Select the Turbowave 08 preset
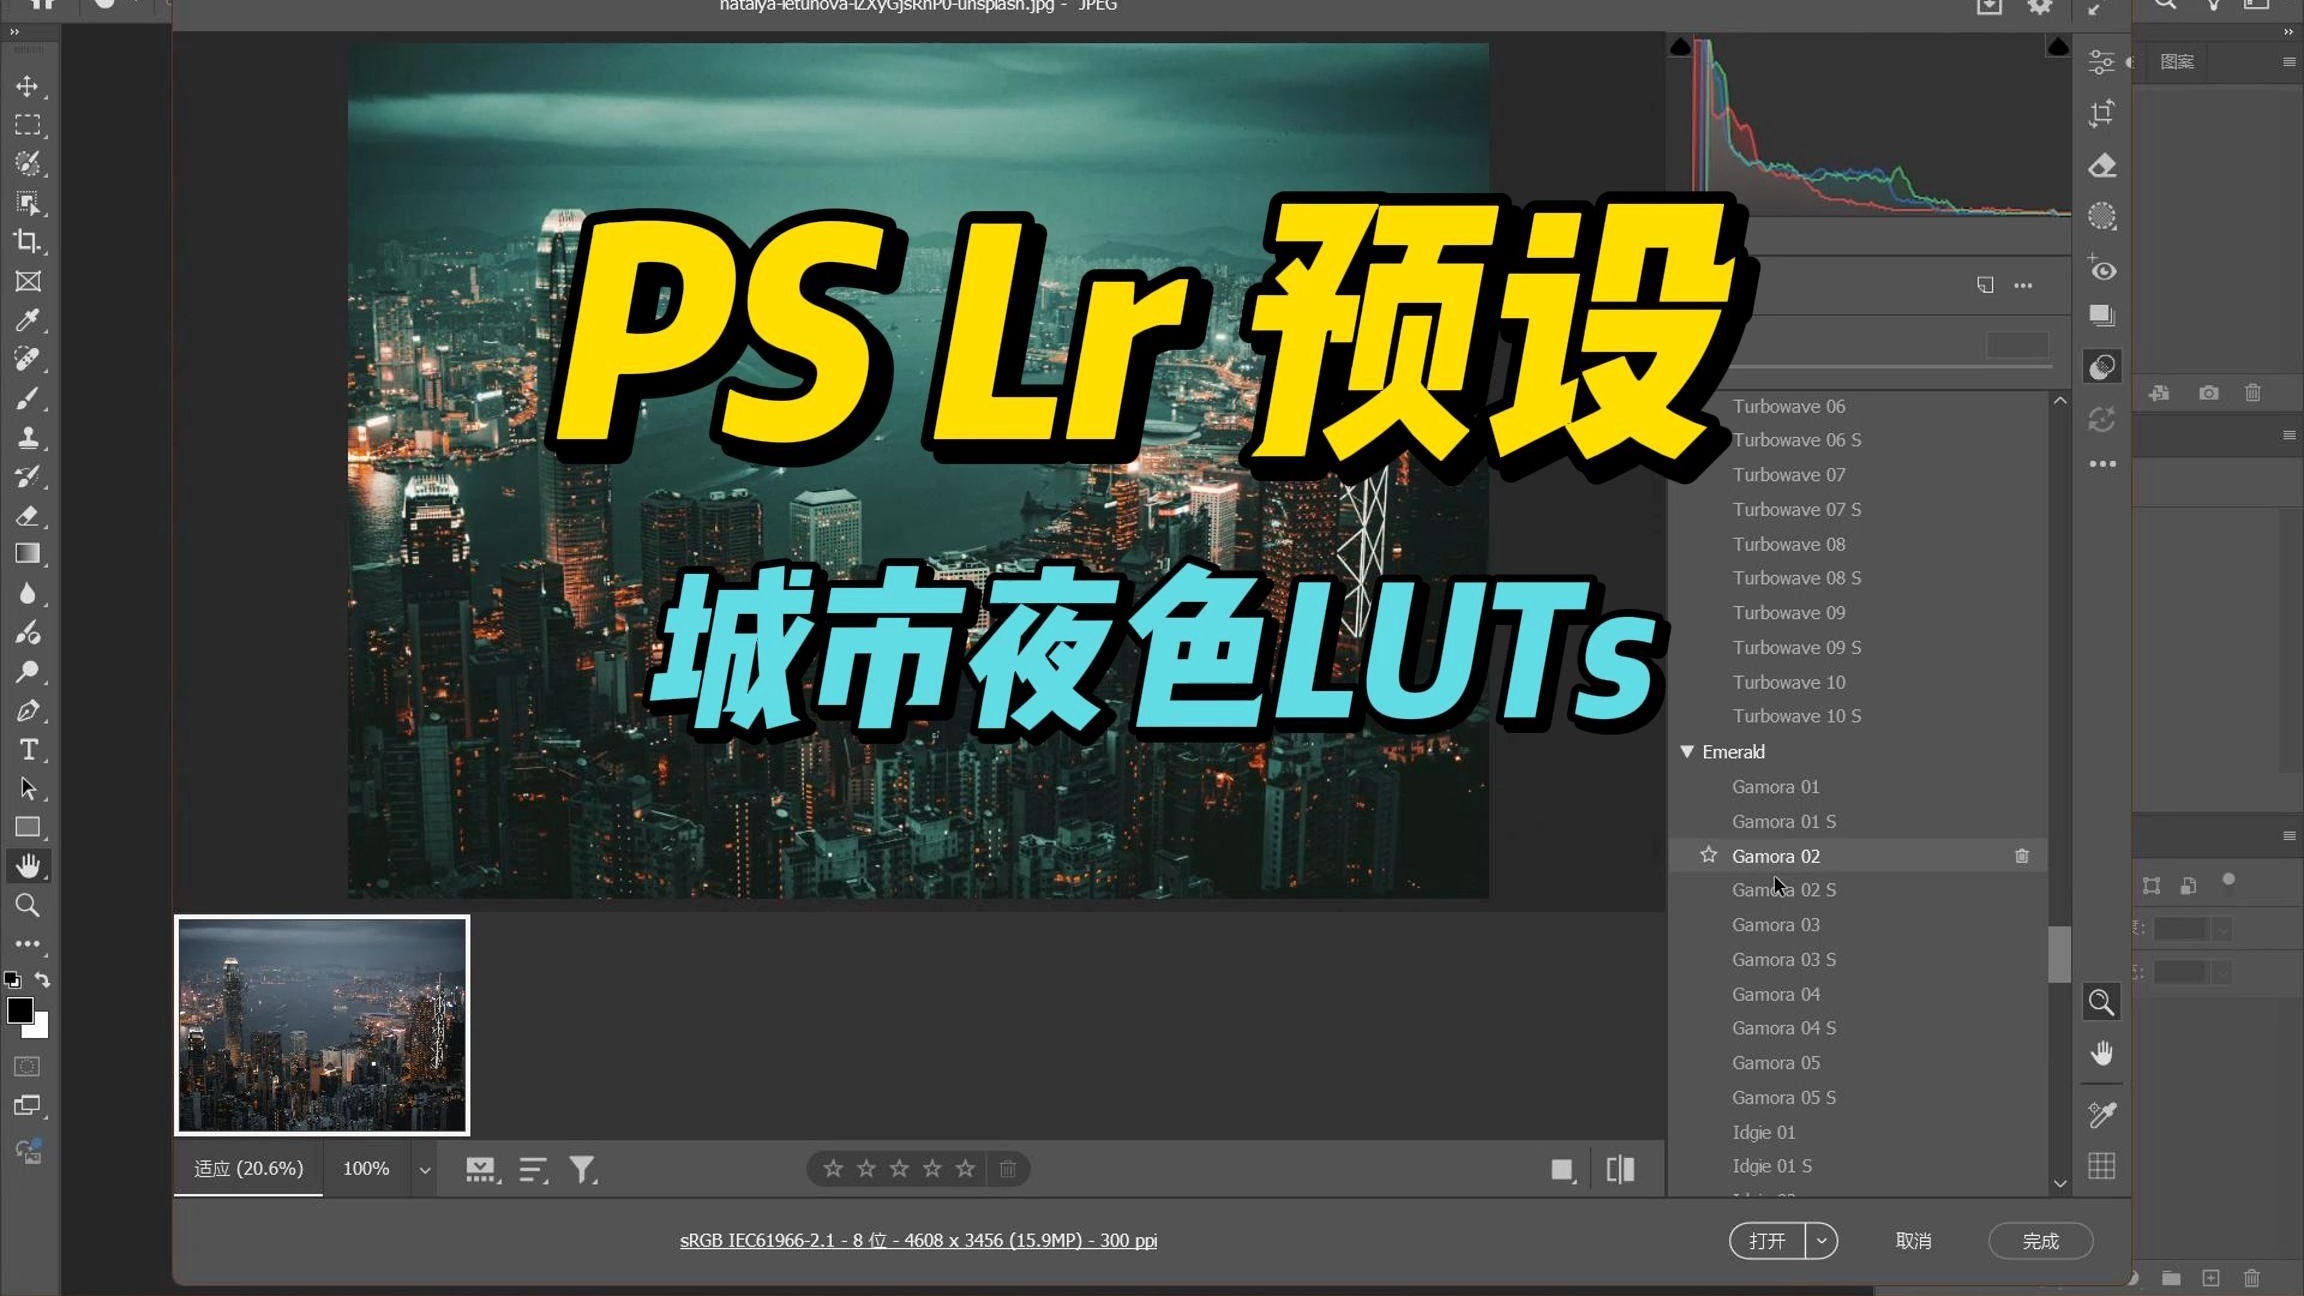Image resolution: width=2304 pixels, height=1296 pixels. (x=1788, y=544)
